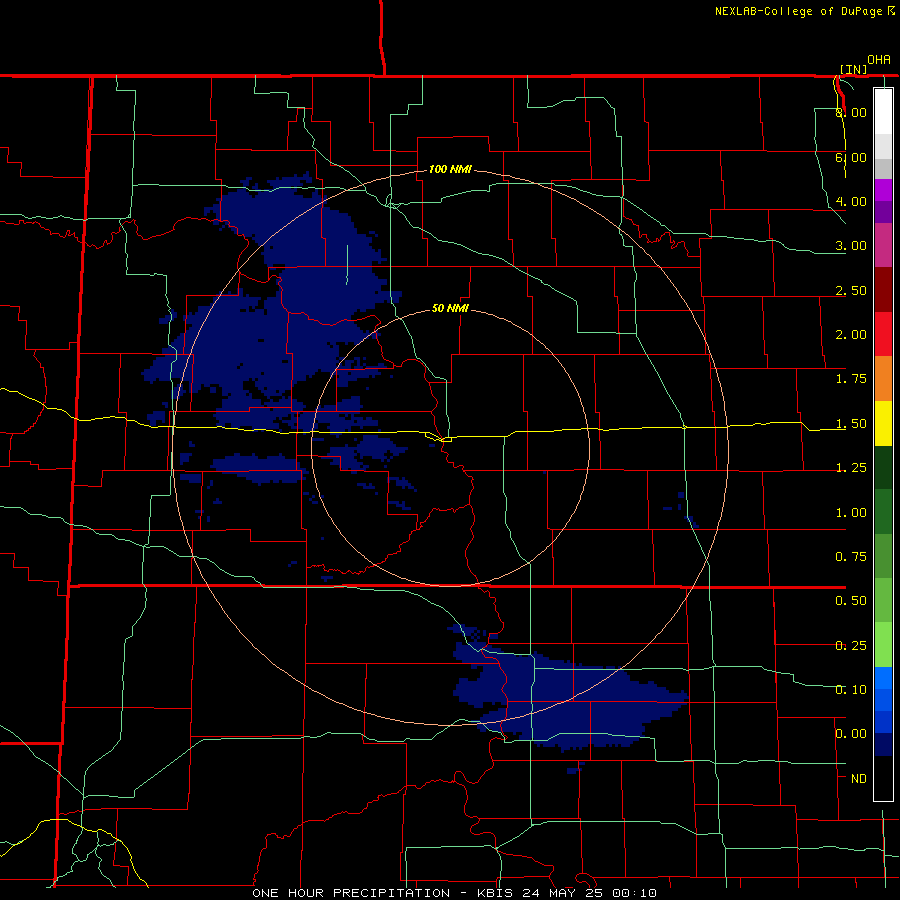900x900 pixels.
Task: Click the 2.00 legend value
Action: coord(851,335)
